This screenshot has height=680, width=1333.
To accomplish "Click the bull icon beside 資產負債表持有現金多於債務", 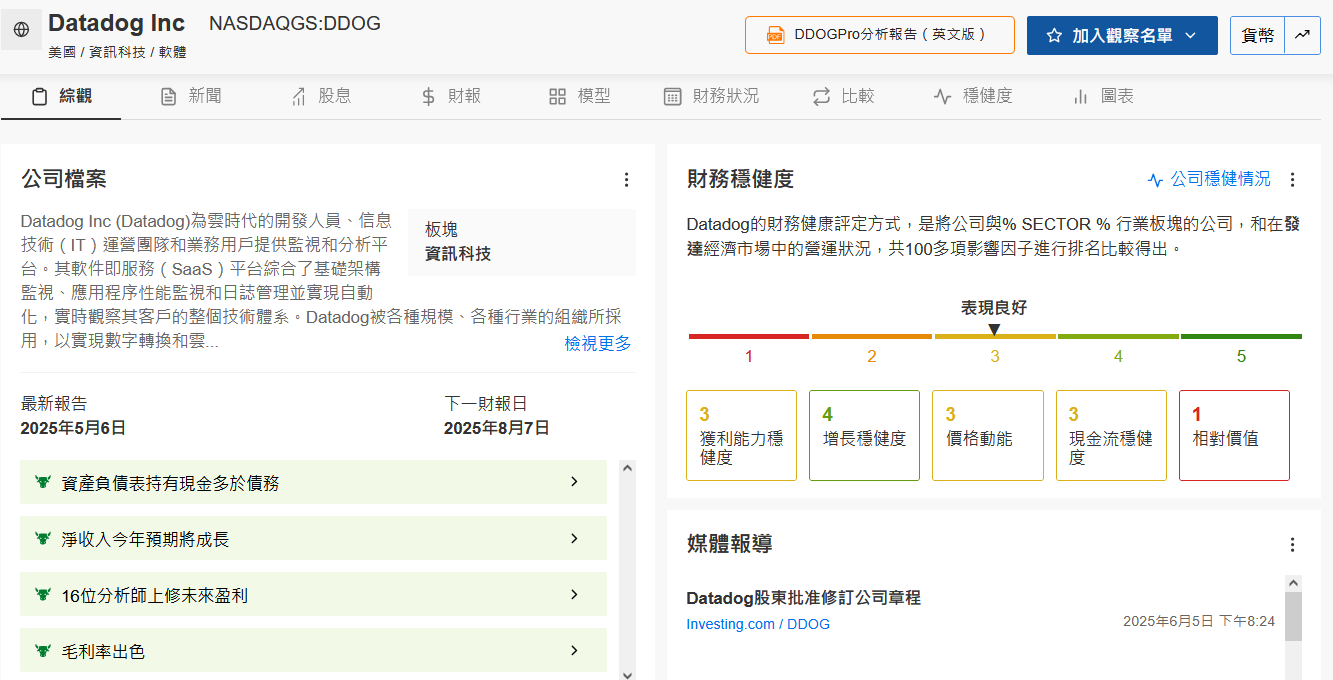I will click(42, 483).
